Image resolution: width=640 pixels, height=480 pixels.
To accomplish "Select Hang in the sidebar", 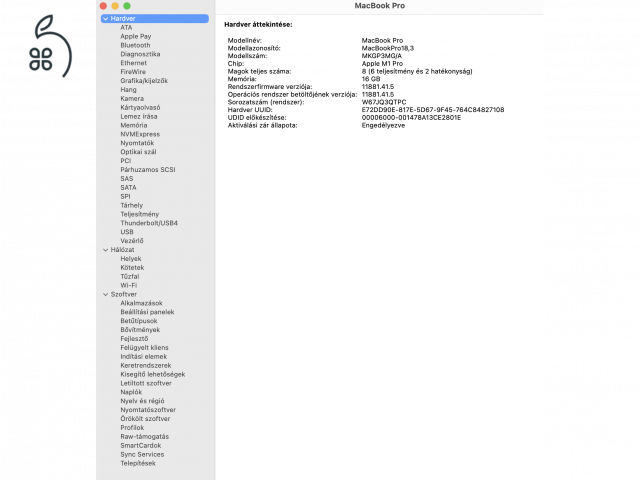I will (128, 90).
